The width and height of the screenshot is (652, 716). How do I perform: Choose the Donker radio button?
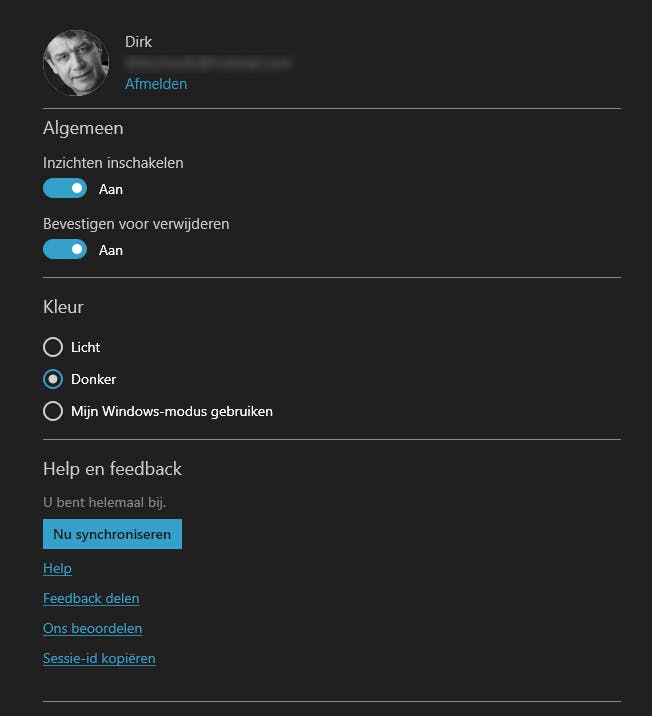pos(53,379)
